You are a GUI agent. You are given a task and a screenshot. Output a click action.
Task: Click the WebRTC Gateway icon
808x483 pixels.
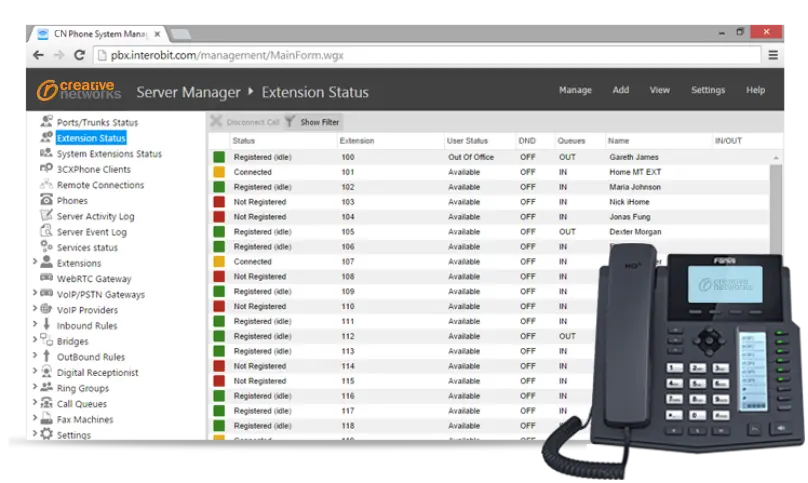pyautogui.click(x=47, y=278)
